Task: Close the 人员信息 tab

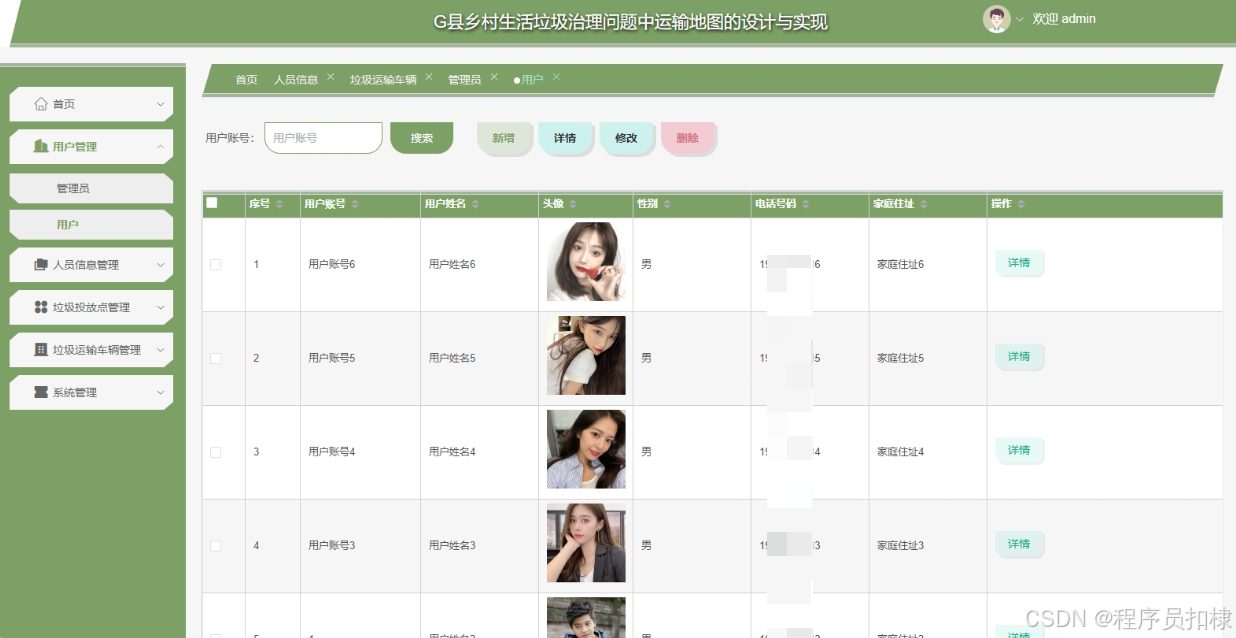Action: point(330,77)
